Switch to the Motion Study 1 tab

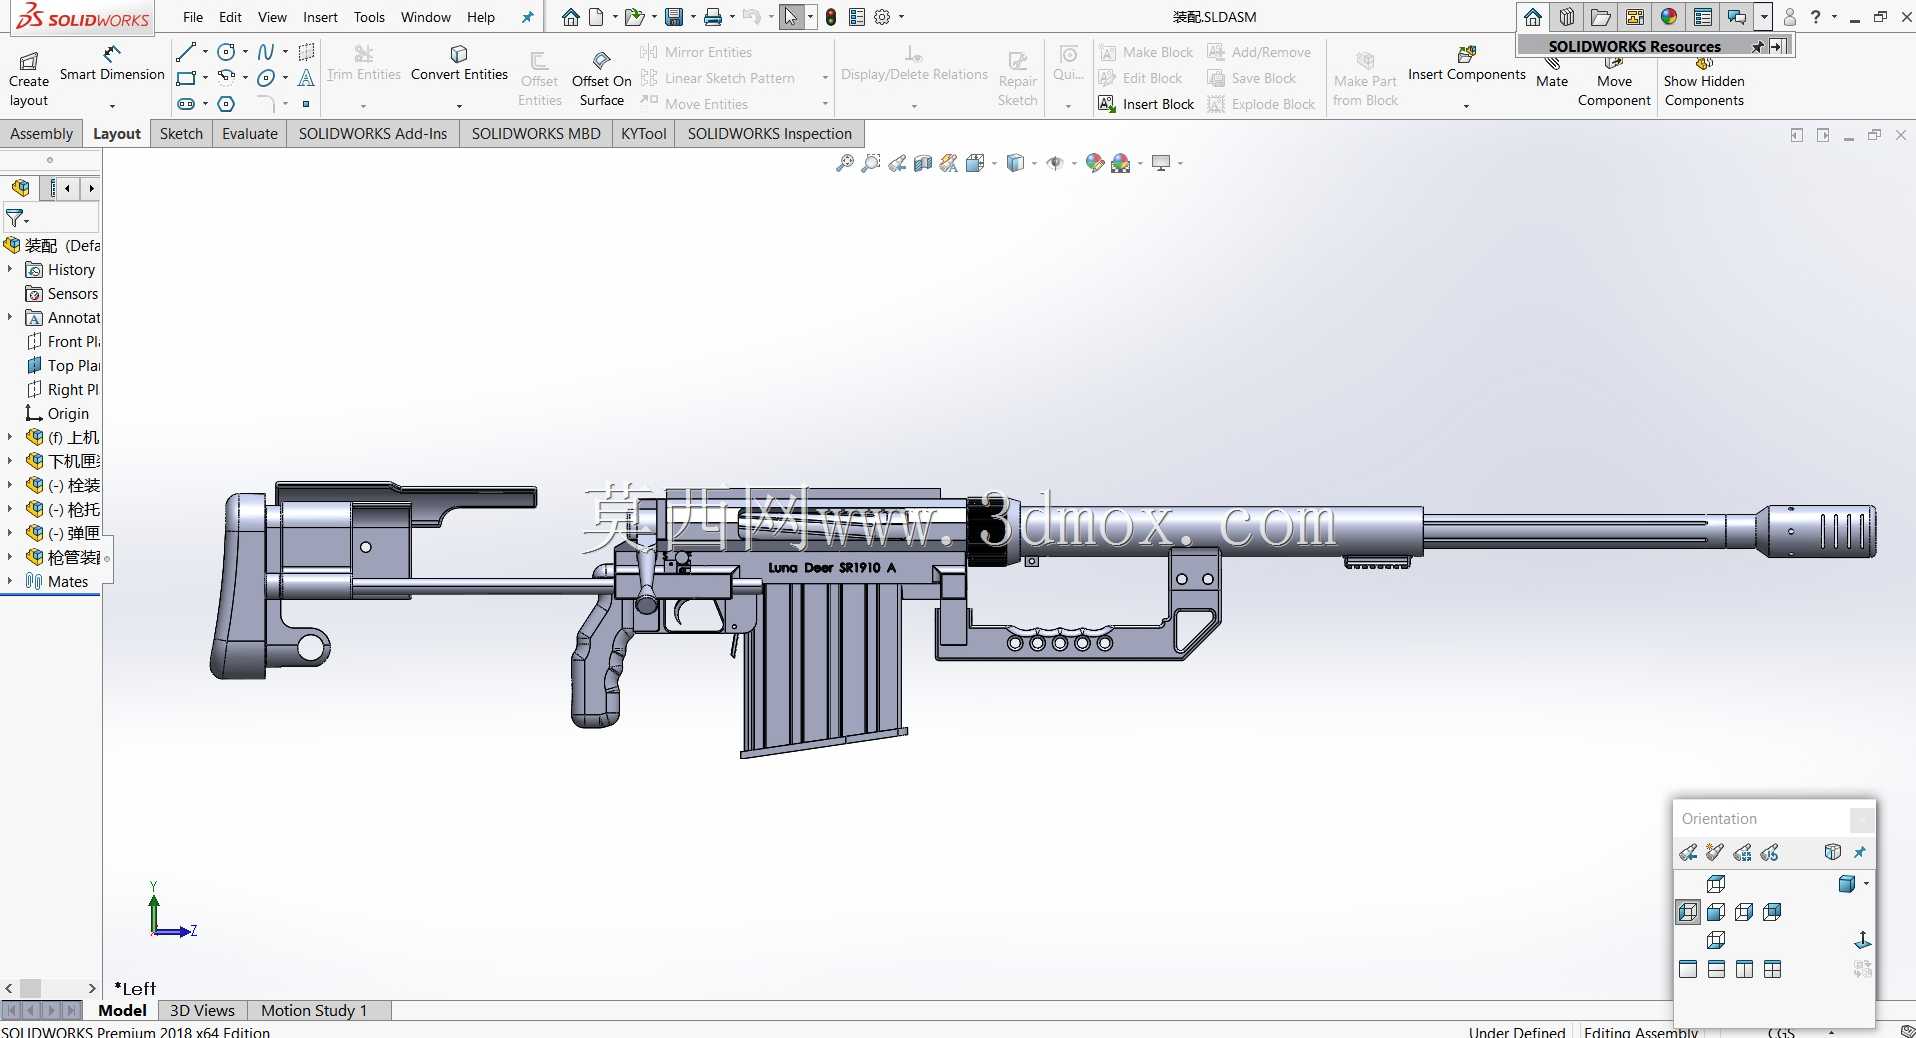(x=314, y=1010)
